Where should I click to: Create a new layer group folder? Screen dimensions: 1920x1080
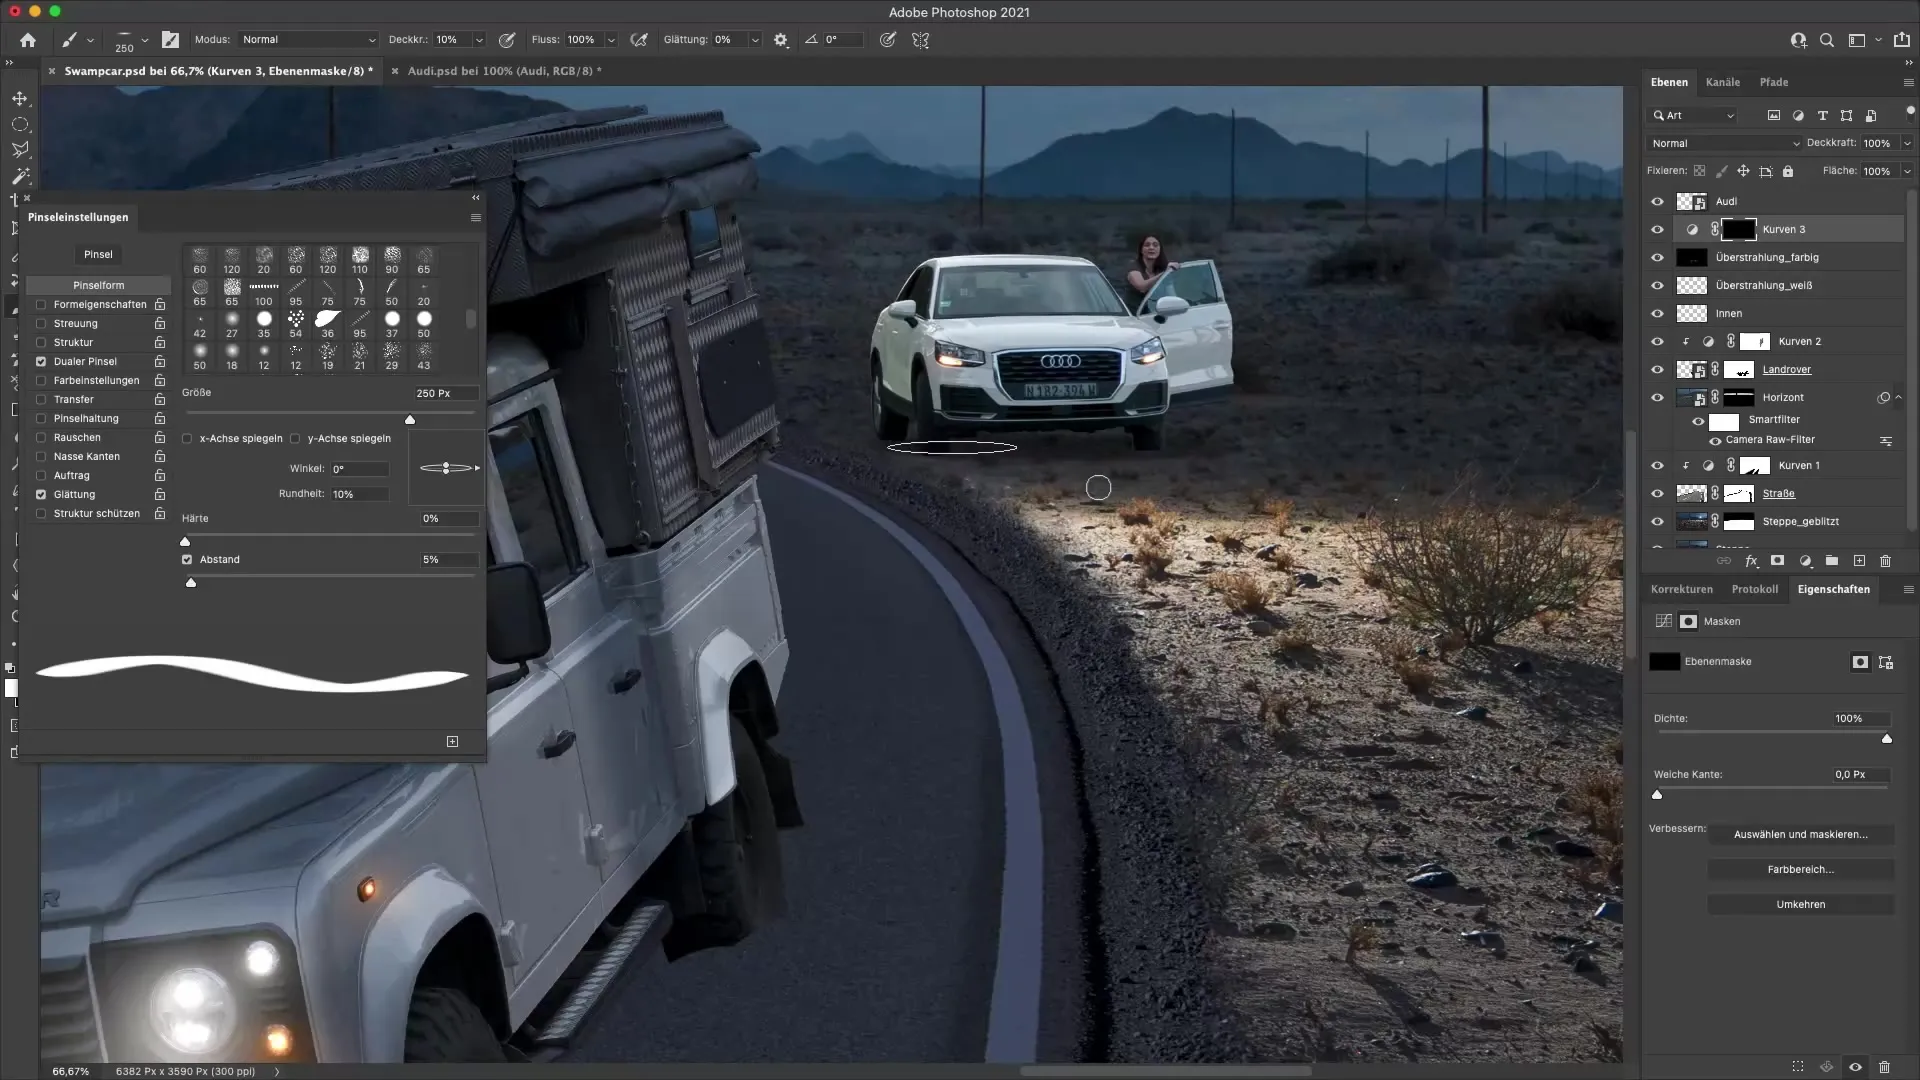click(x=1831, y=561)
